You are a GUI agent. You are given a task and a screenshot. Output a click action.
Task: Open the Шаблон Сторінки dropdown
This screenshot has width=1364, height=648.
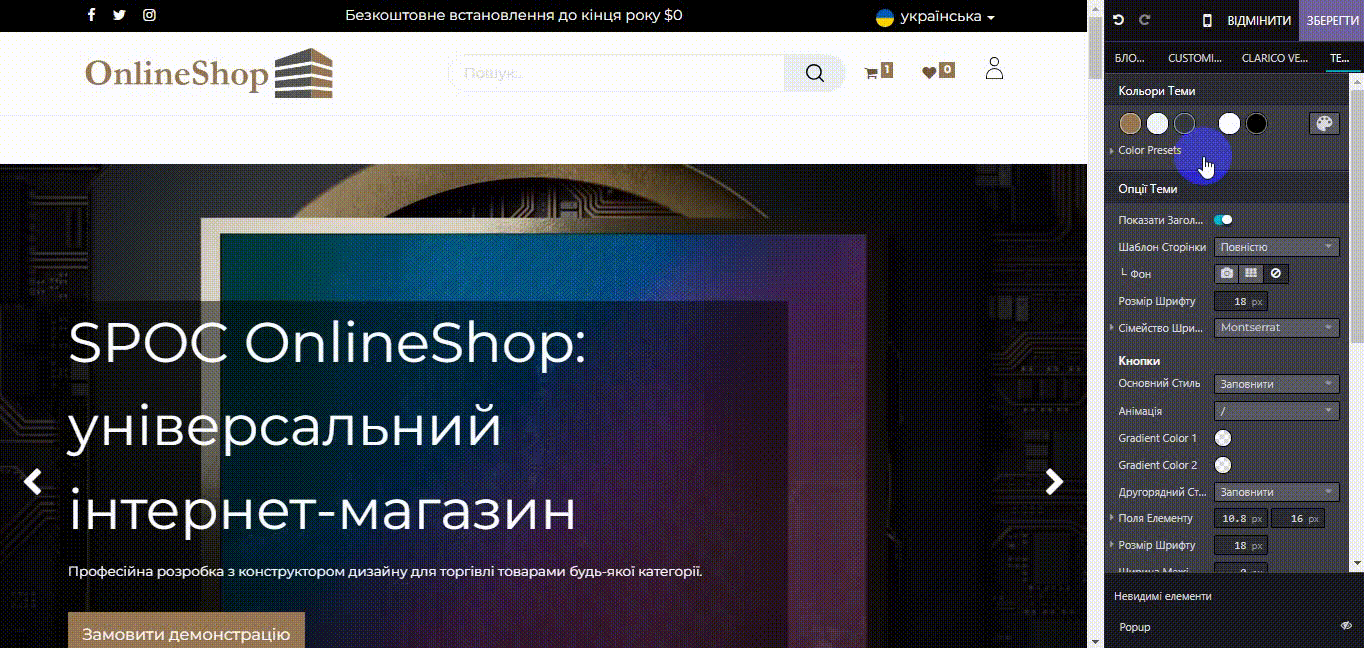1276,247
